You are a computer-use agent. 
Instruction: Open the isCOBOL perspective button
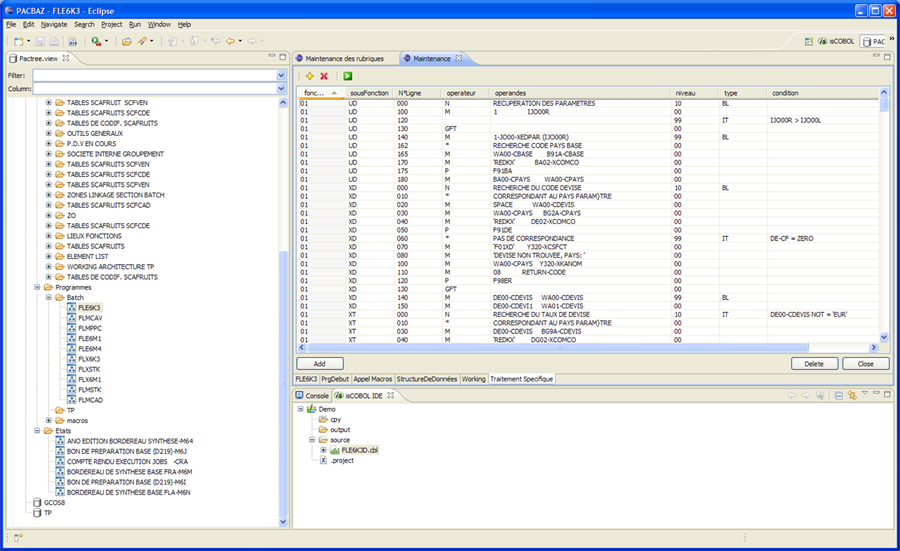pyautogui.click(x=838, y=41)
